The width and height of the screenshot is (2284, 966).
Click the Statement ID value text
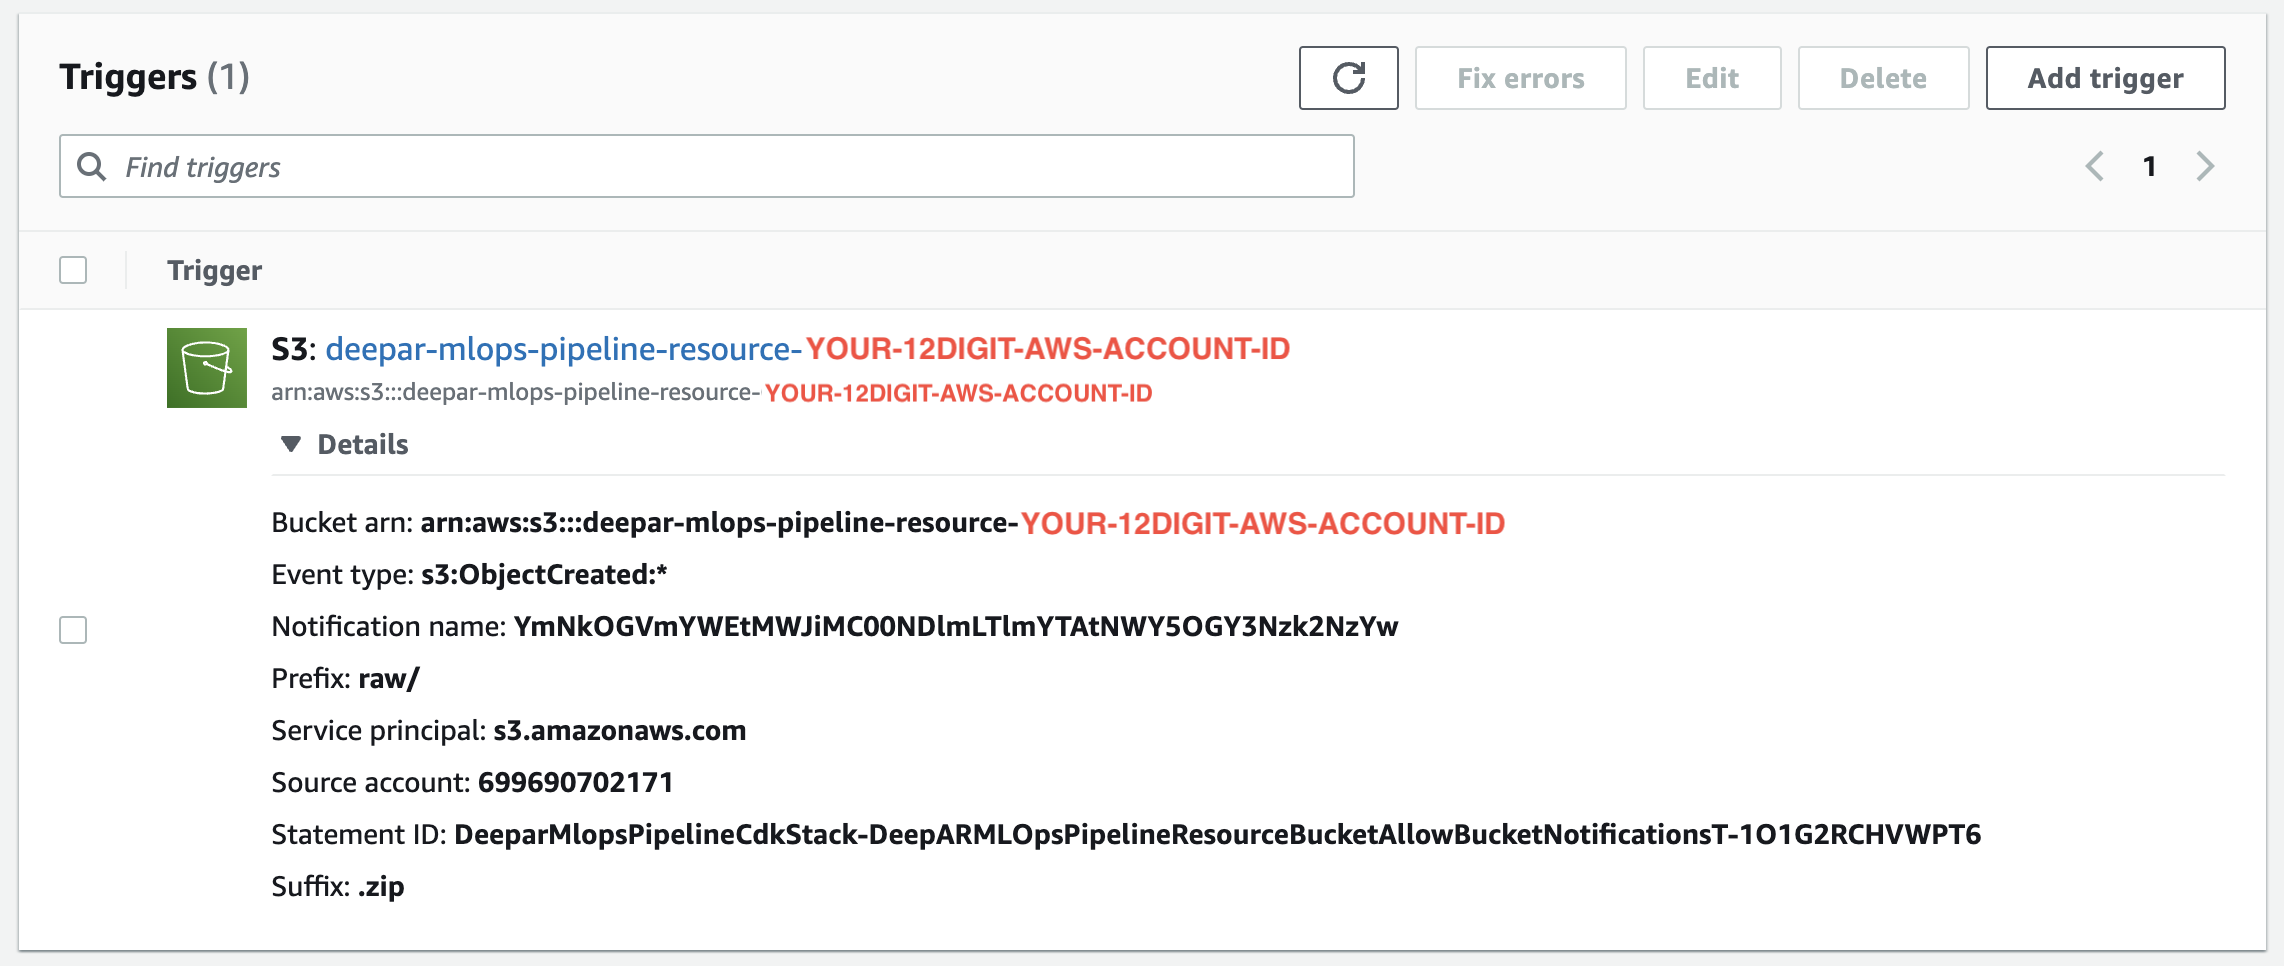pos(1217,834)
